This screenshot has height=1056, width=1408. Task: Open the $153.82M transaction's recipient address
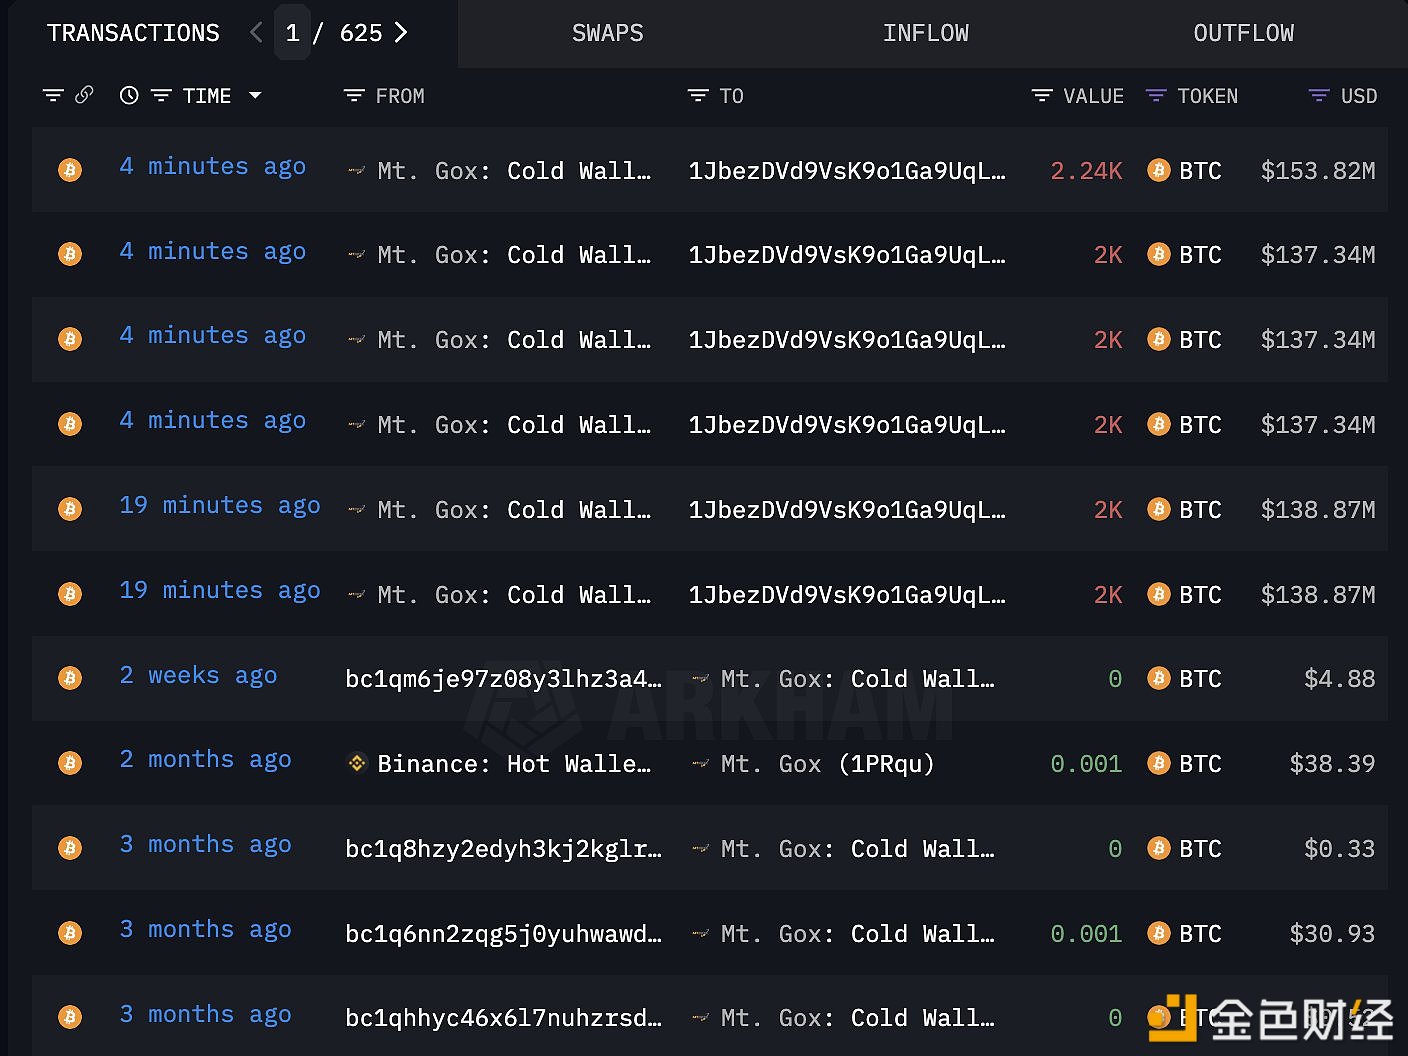846,171
